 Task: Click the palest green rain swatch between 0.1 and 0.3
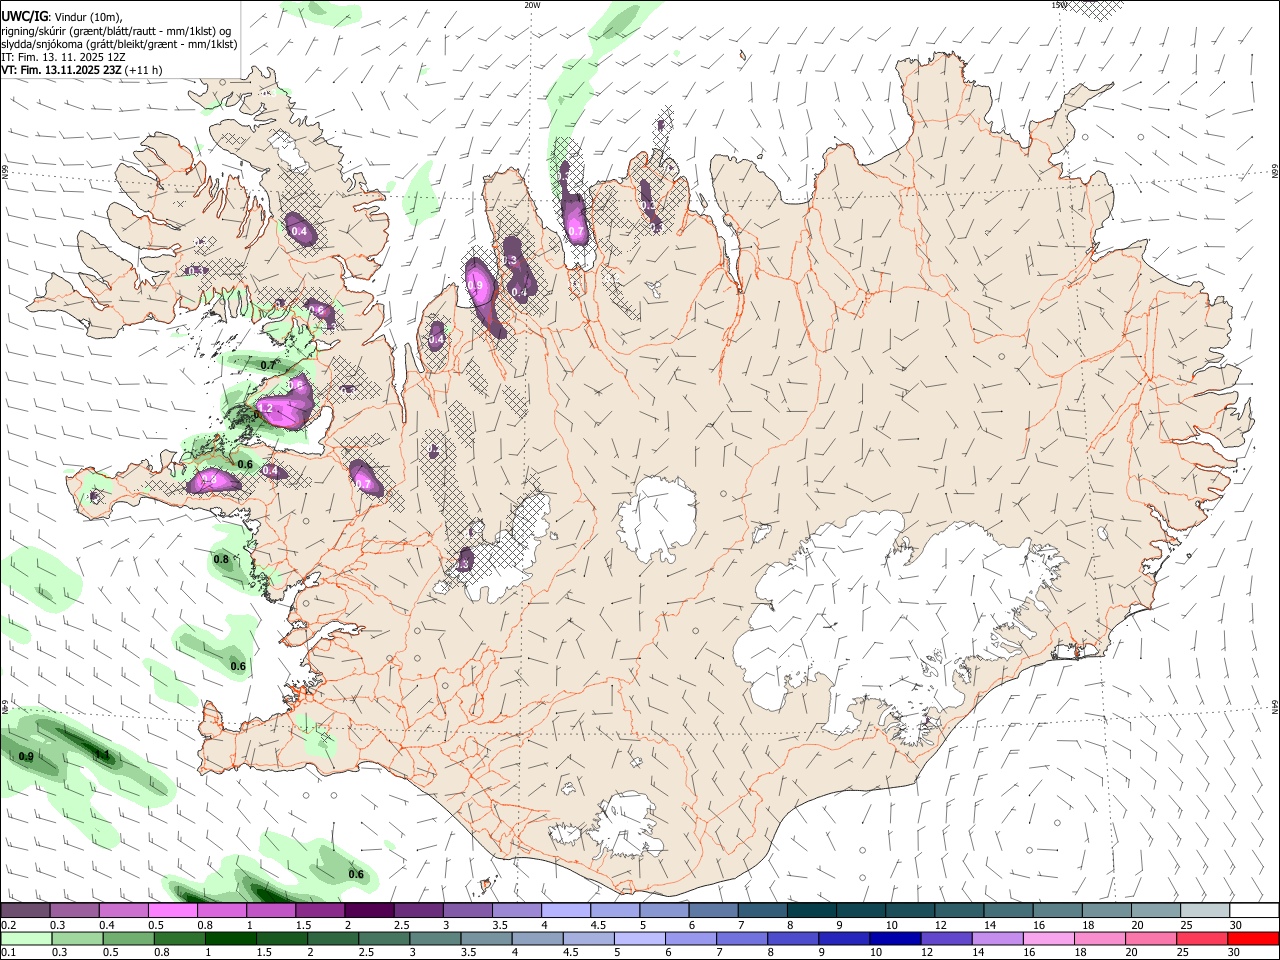point(26,939)
